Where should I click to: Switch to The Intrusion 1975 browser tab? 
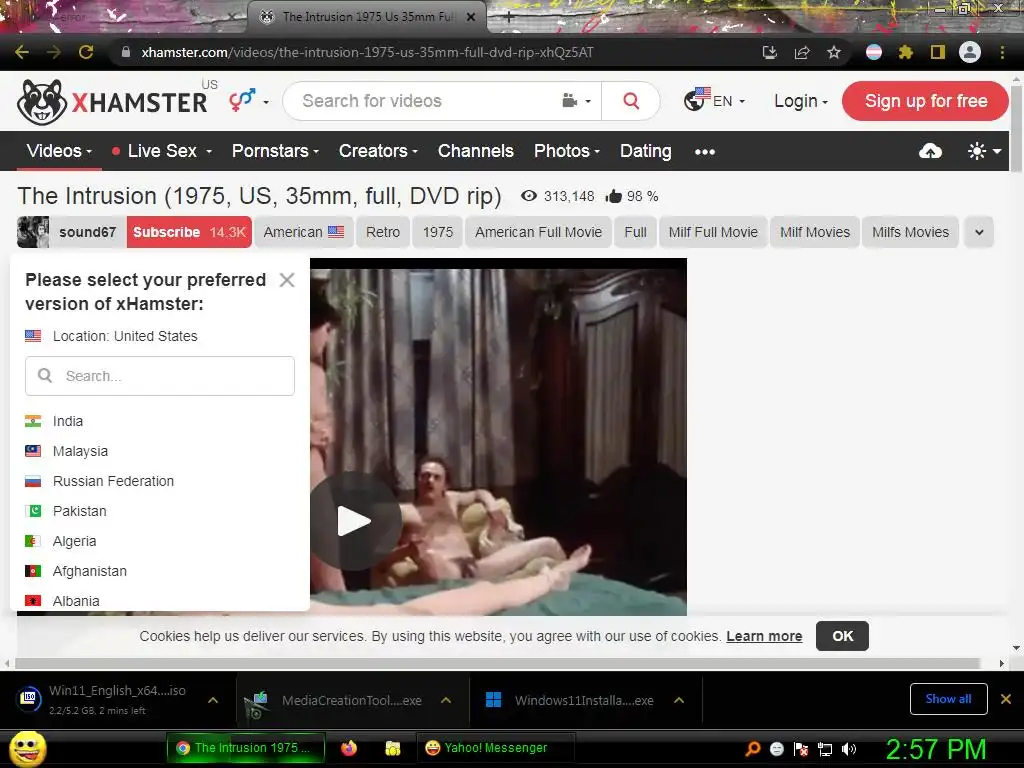[366, 17]
